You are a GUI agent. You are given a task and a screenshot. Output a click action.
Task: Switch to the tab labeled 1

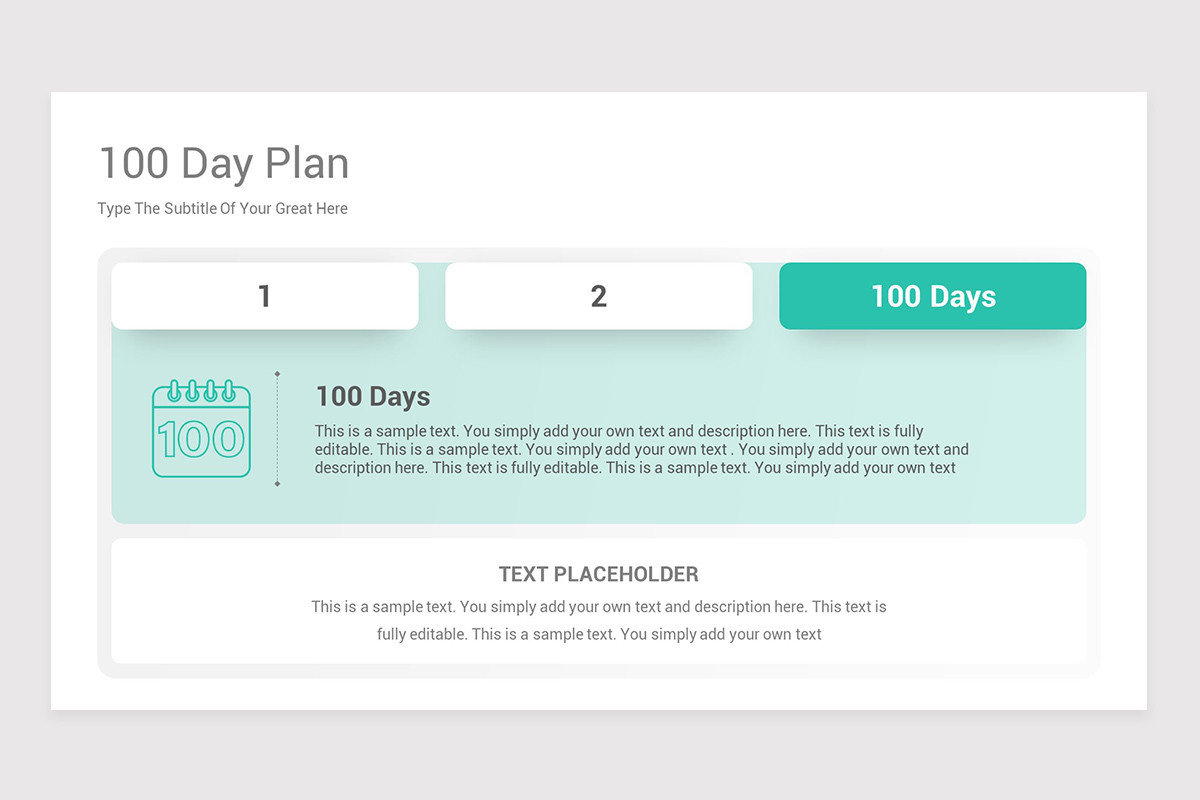coord(265,296)
